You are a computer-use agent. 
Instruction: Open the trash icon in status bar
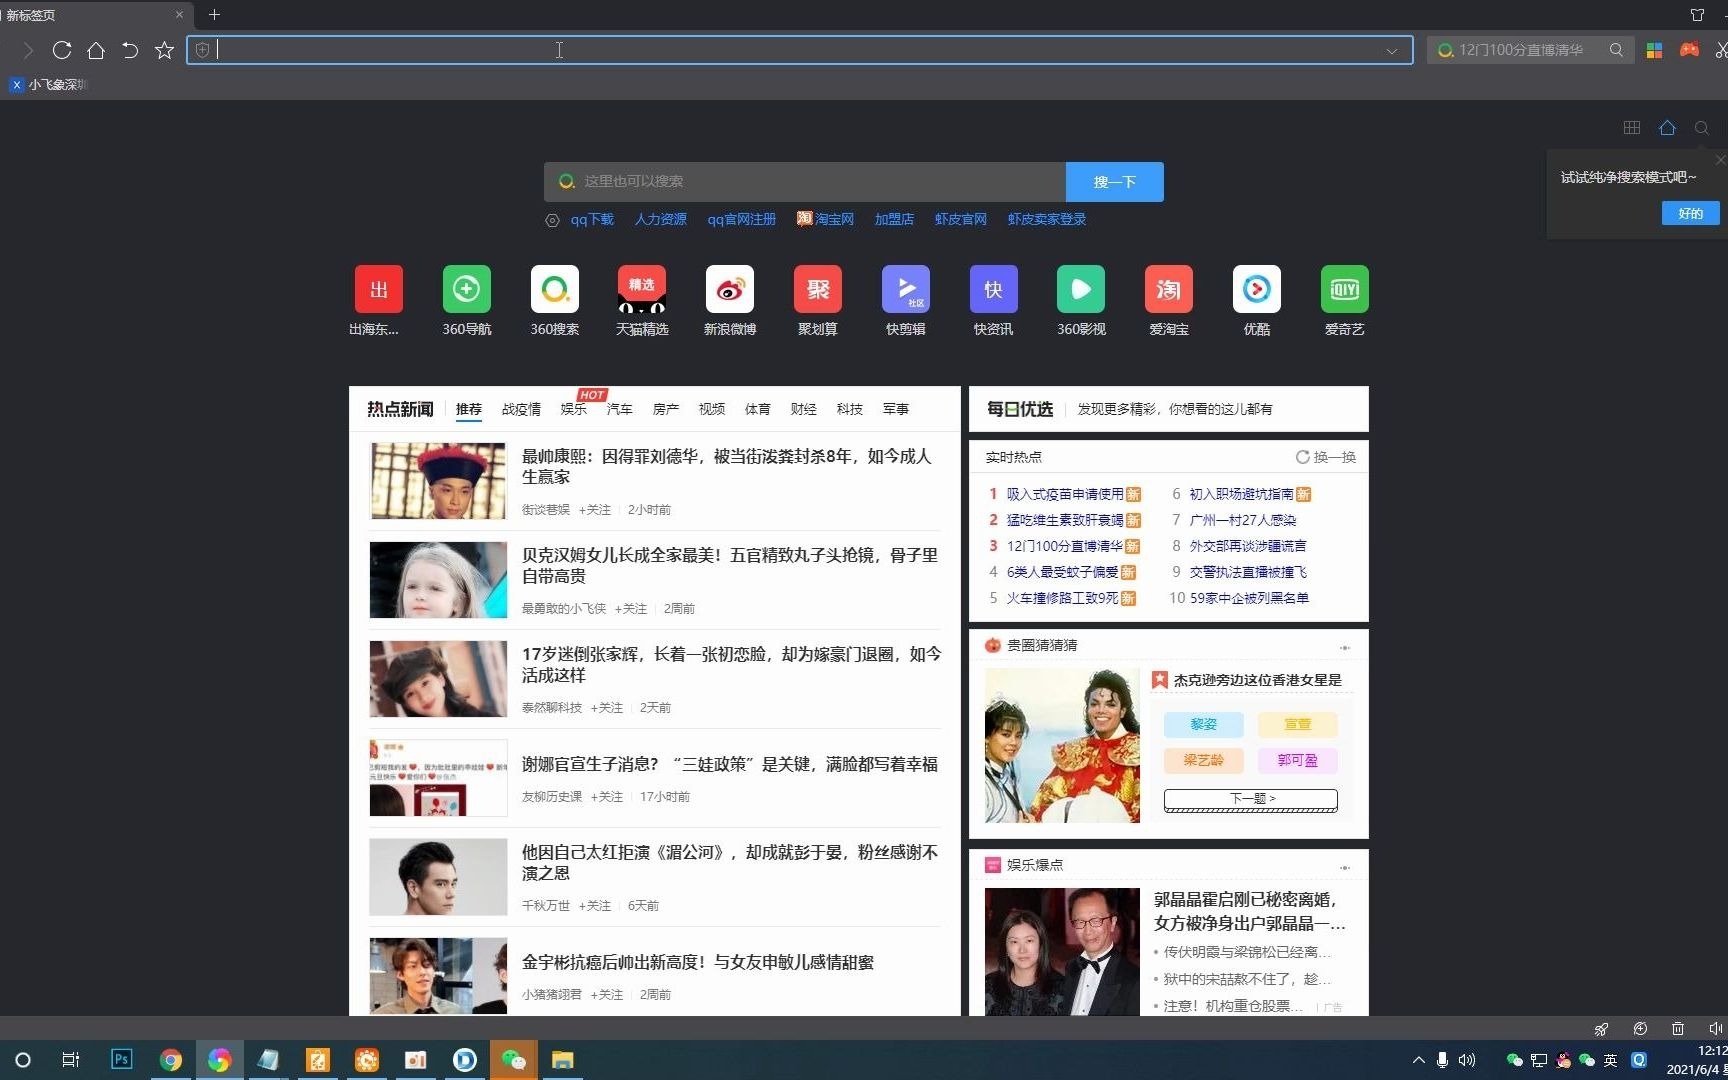pos(1678,1029)
